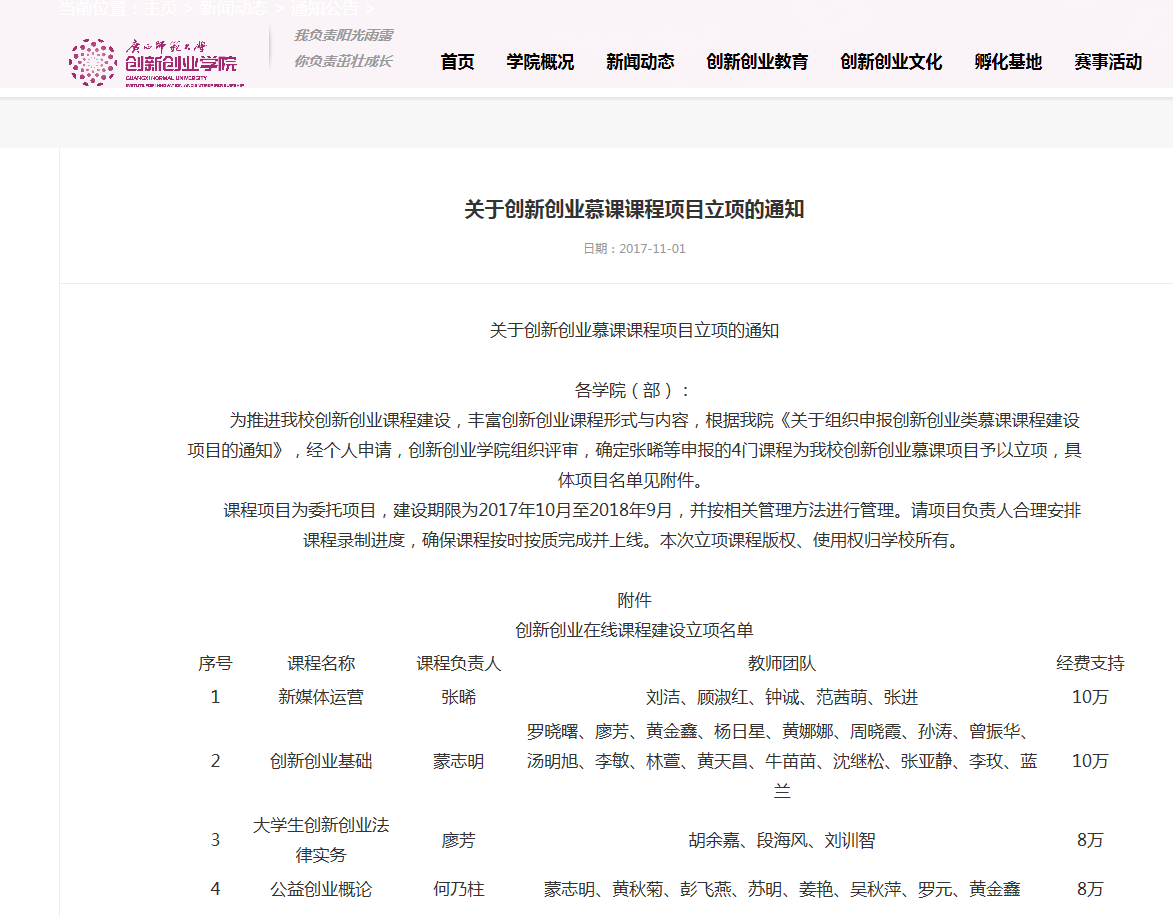Navigate to 孵化基地 in the menu
Screen dimensions: 1173x917
[1008, 62]
